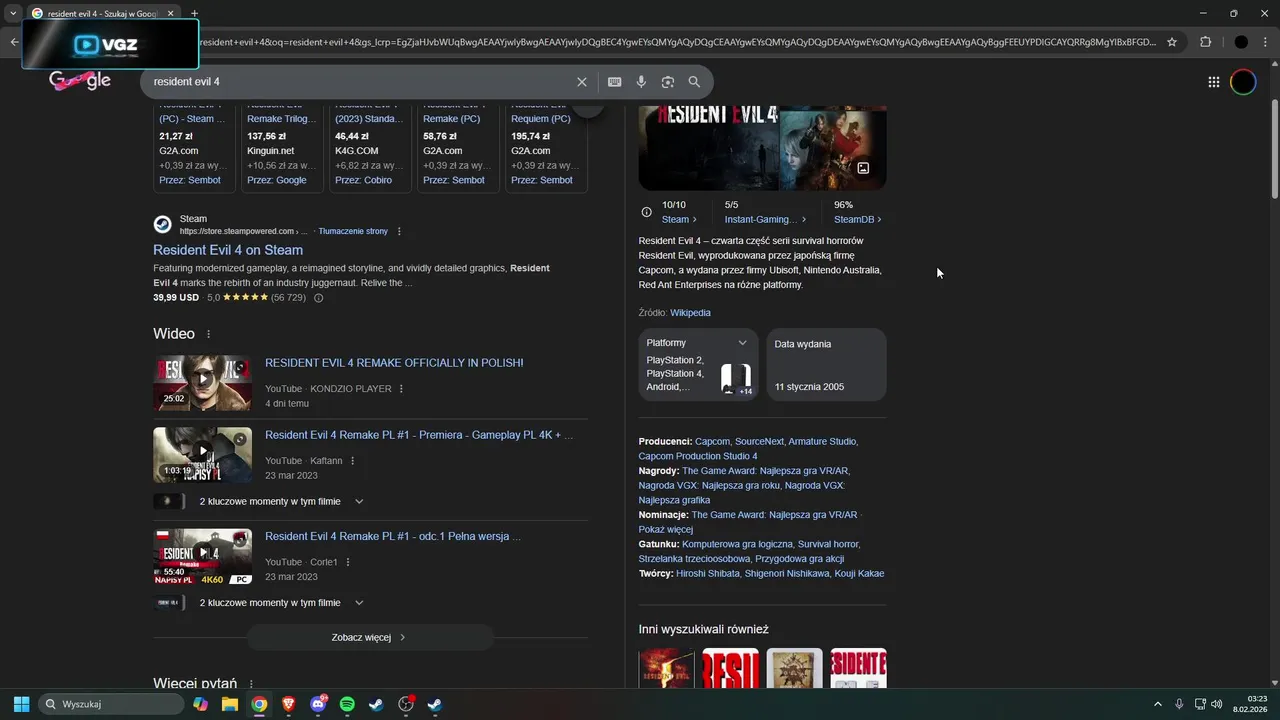This screenshot has height=720, width=1280.
Task: Open the Resident Evil 4 on Steam result
Action: [x=228, y=250]
